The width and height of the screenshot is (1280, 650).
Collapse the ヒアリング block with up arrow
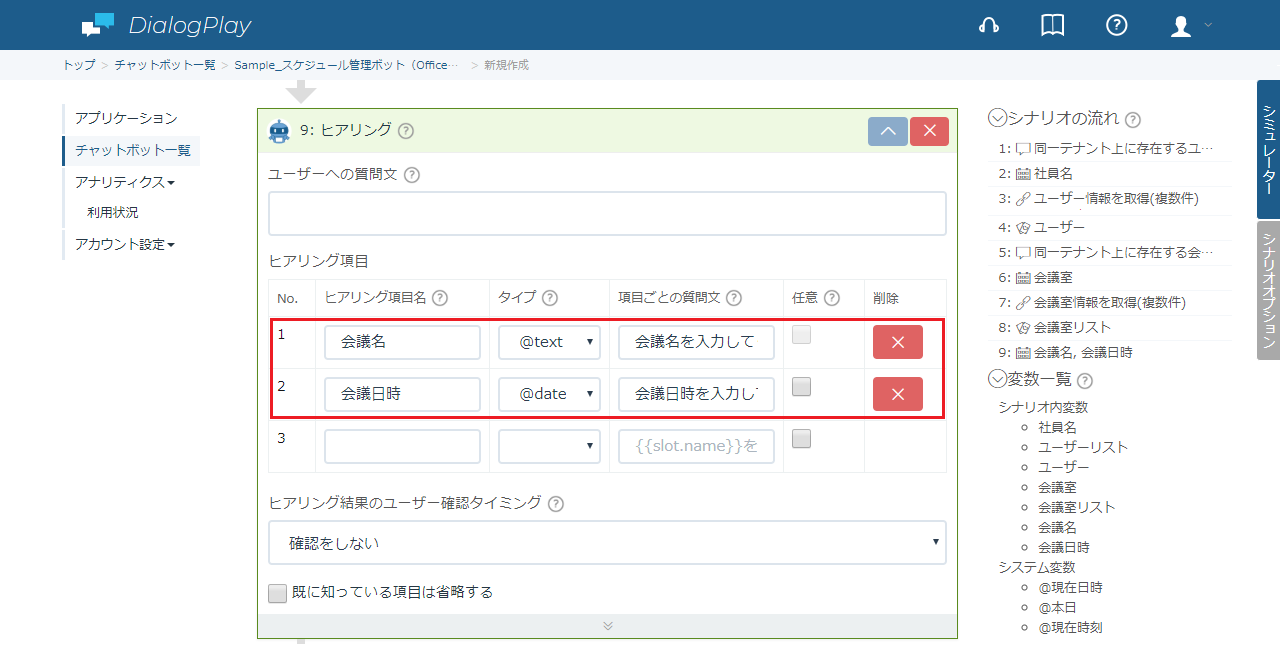[x=888, y=131]
